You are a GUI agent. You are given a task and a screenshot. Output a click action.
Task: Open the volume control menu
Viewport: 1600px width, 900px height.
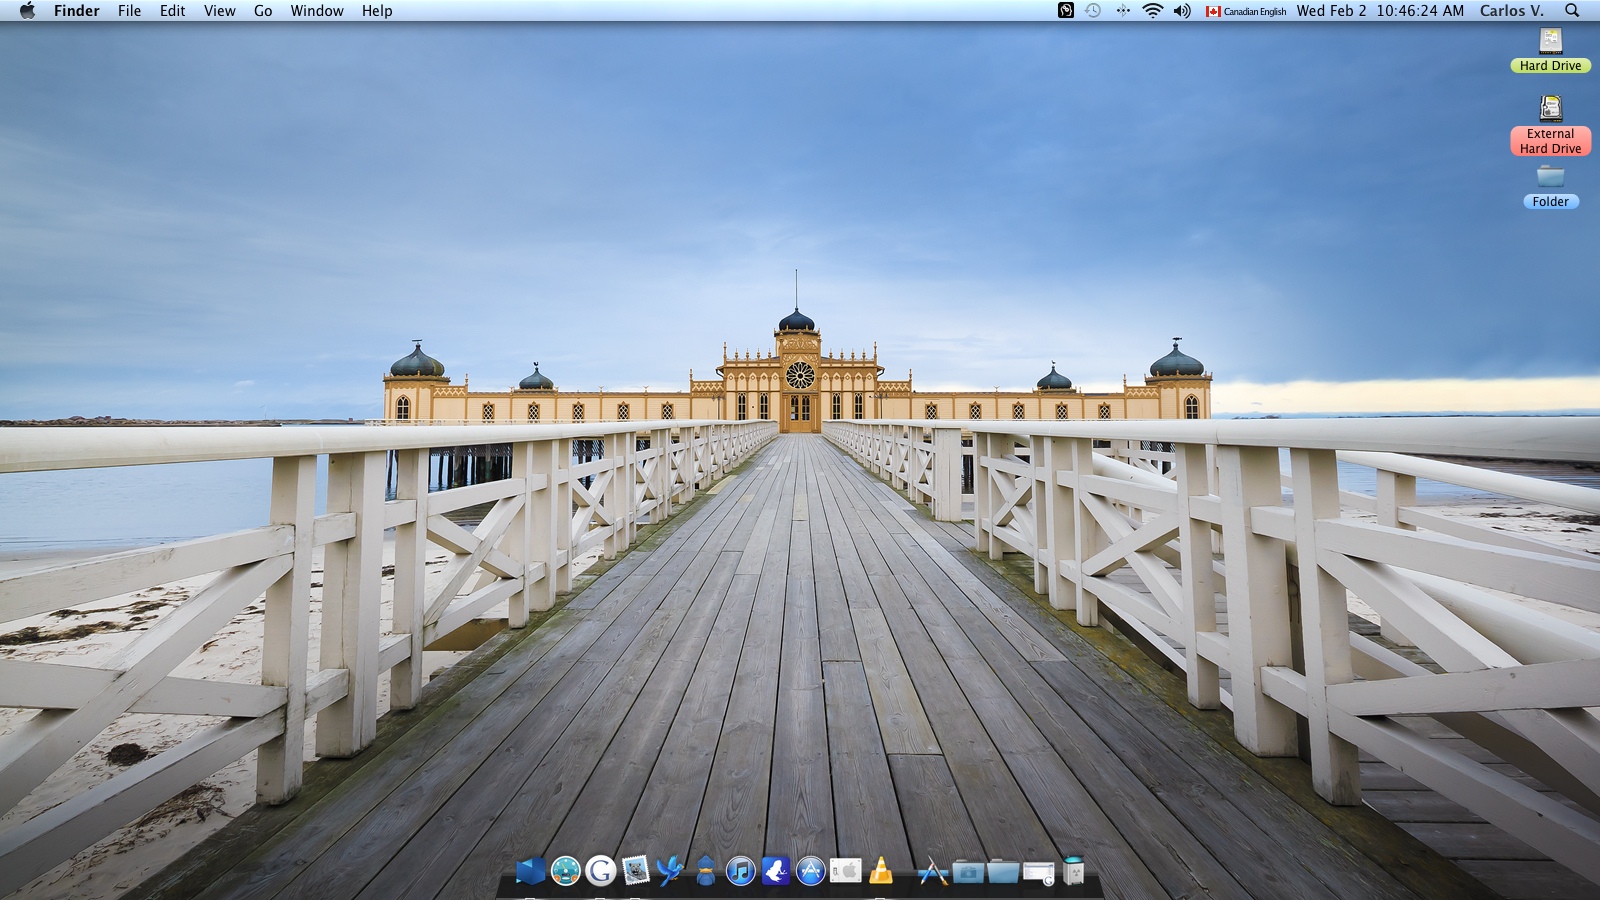(1182, 11)
